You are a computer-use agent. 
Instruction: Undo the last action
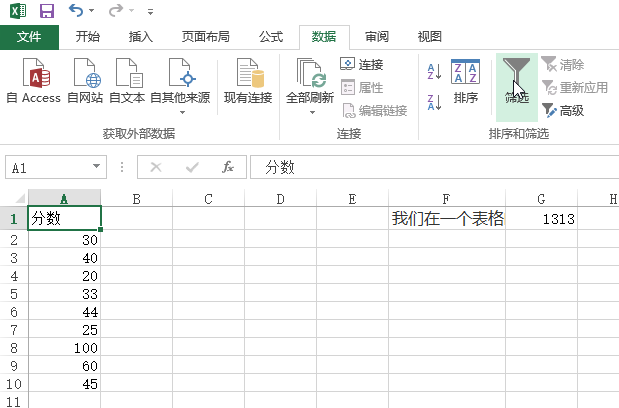point(75,10)
